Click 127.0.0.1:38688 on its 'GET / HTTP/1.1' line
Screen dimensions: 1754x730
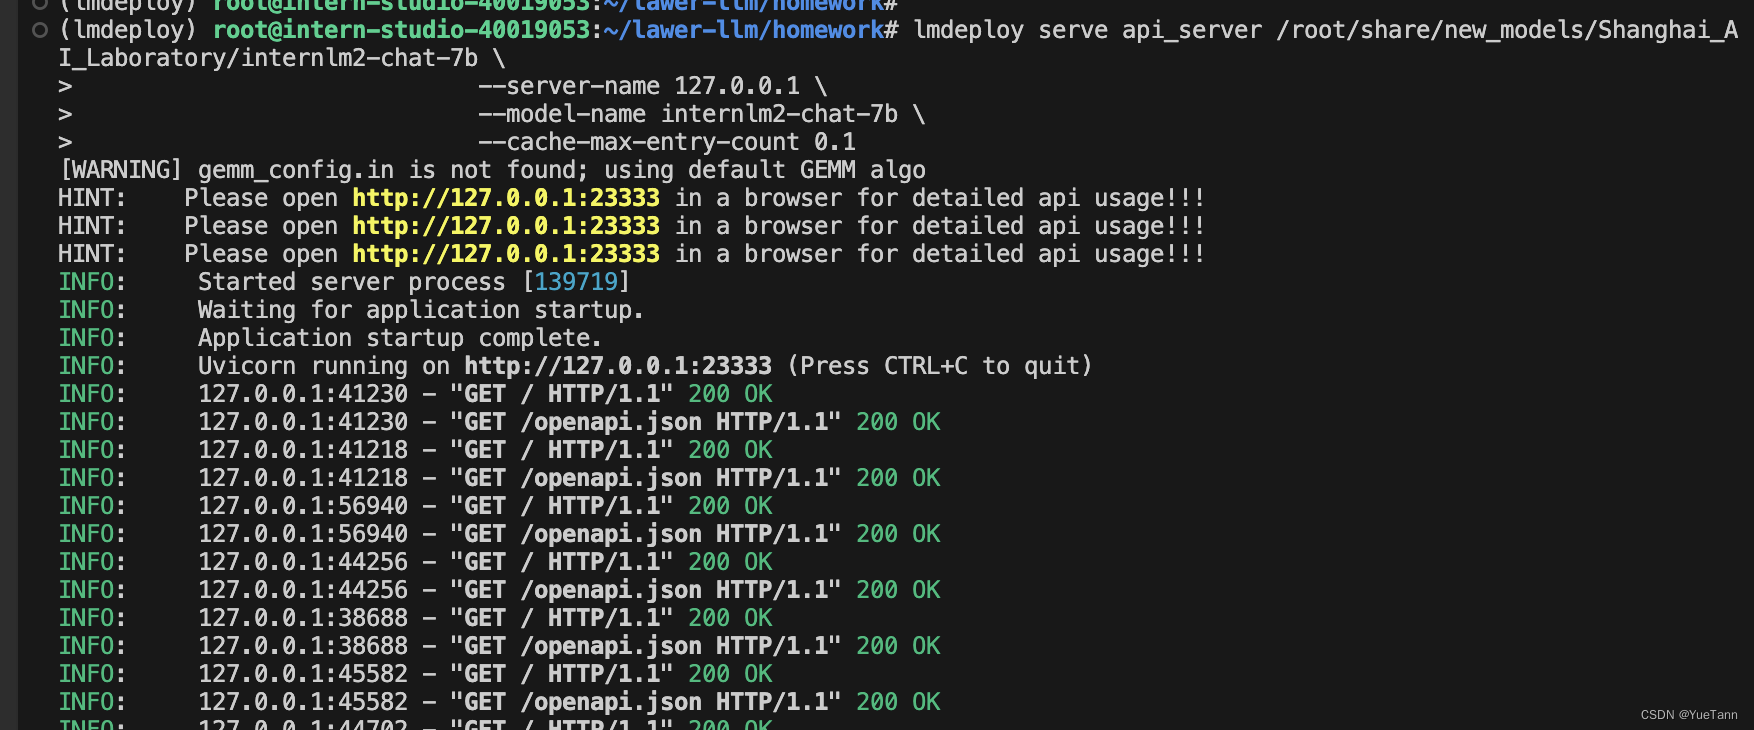(303, 618)
